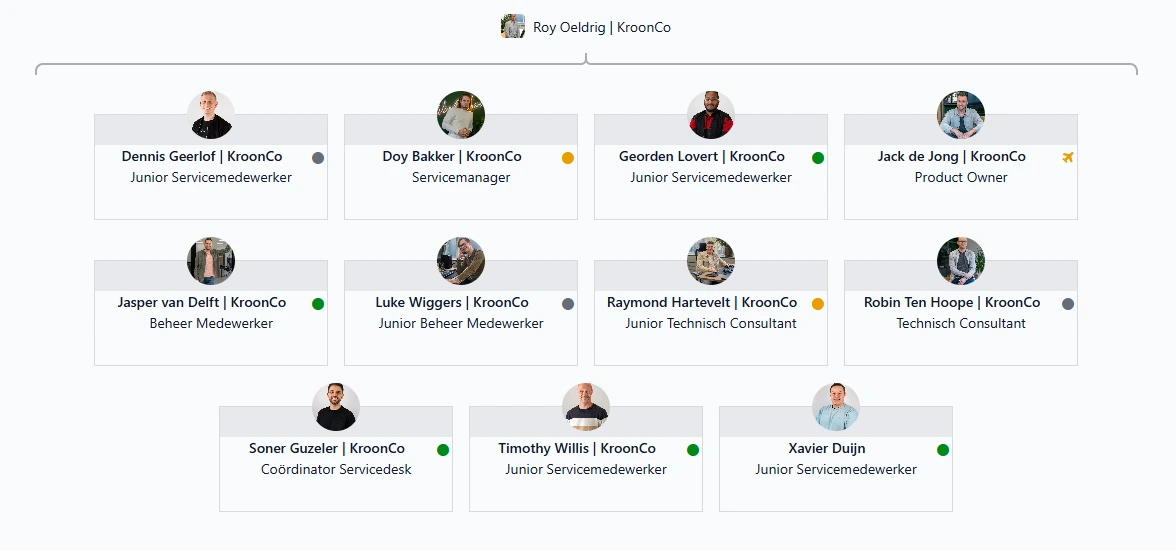The width and height of the screenshot is (1176, 551).
Task: Click Soner Guzeler's avatar photo
Action: (x=336, y=407)
